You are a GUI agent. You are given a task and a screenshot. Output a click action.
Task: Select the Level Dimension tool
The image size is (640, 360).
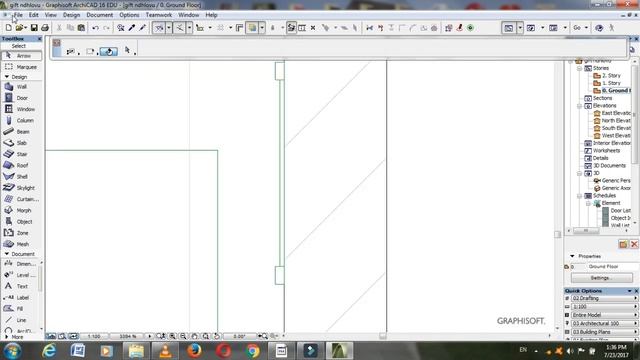(20, 275)
